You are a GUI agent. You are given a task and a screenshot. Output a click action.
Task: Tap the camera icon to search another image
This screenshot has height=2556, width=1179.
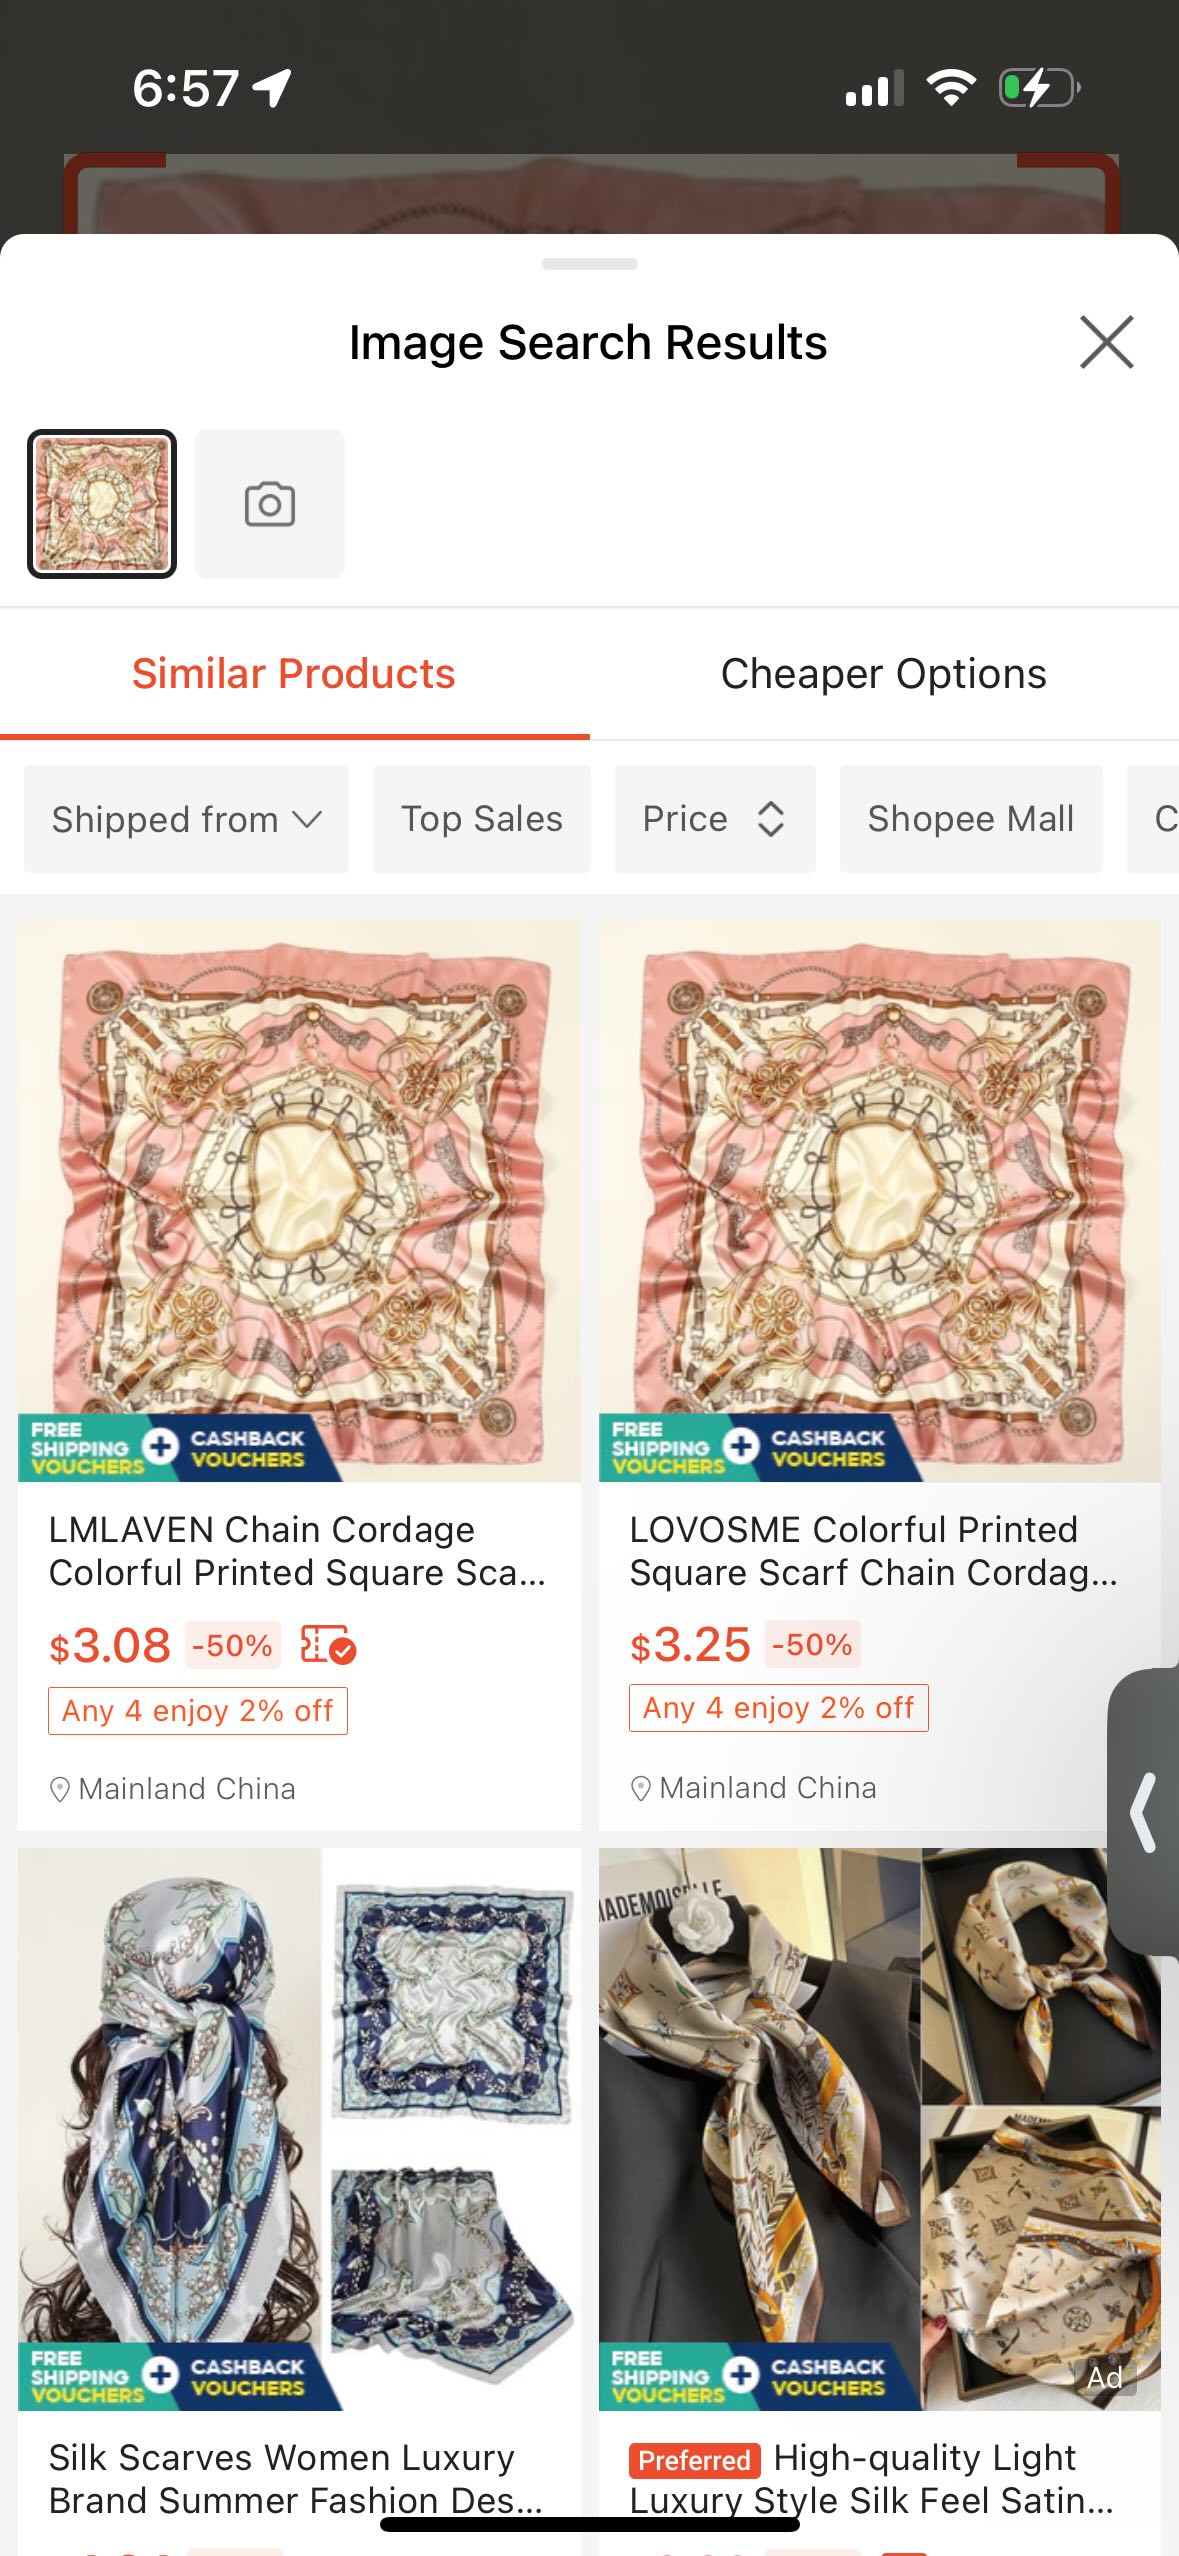click(x=270, y=504)
